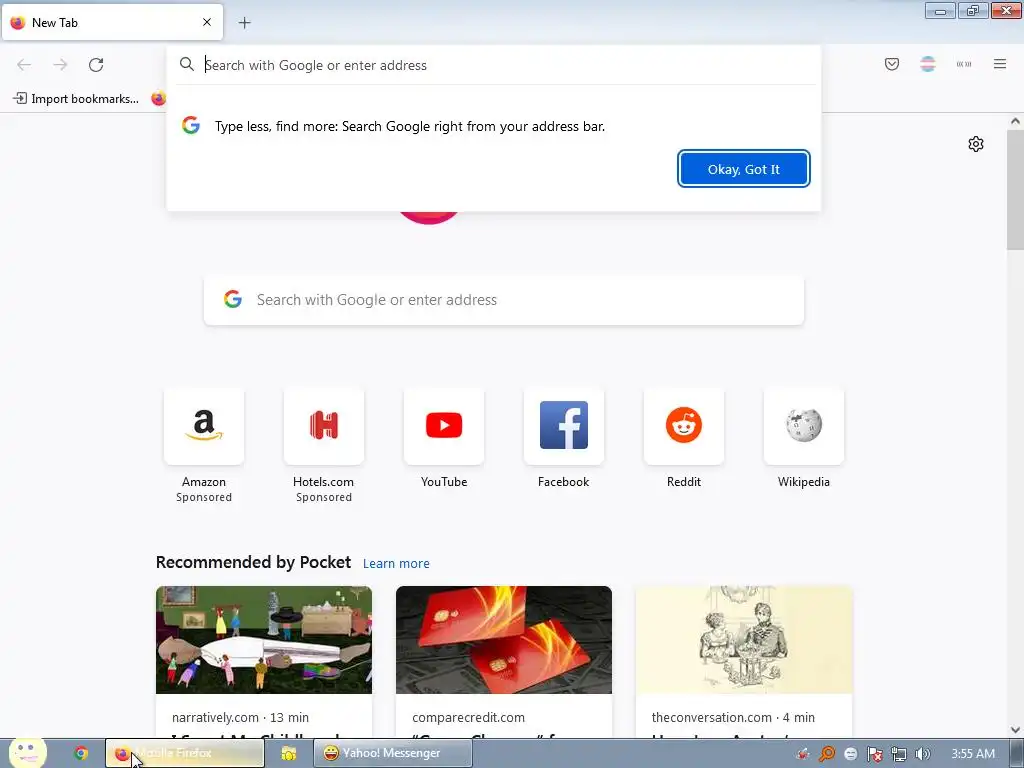Open new tab personalize gear icon
Image resolution: width=1024 pixels, height=768 pixels.
[x=975, y=144]
